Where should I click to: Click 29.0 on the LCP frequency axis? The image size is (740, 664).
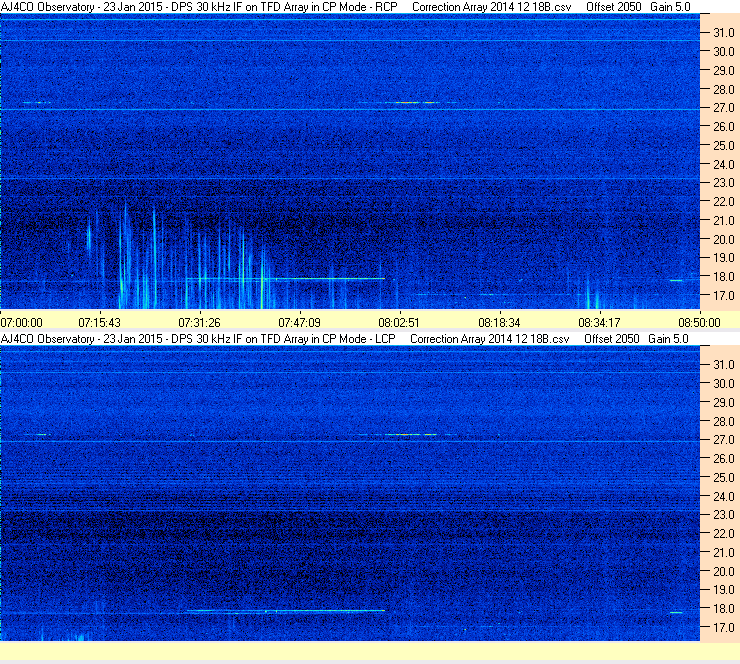pyautogui.click(x=723, y=403)
